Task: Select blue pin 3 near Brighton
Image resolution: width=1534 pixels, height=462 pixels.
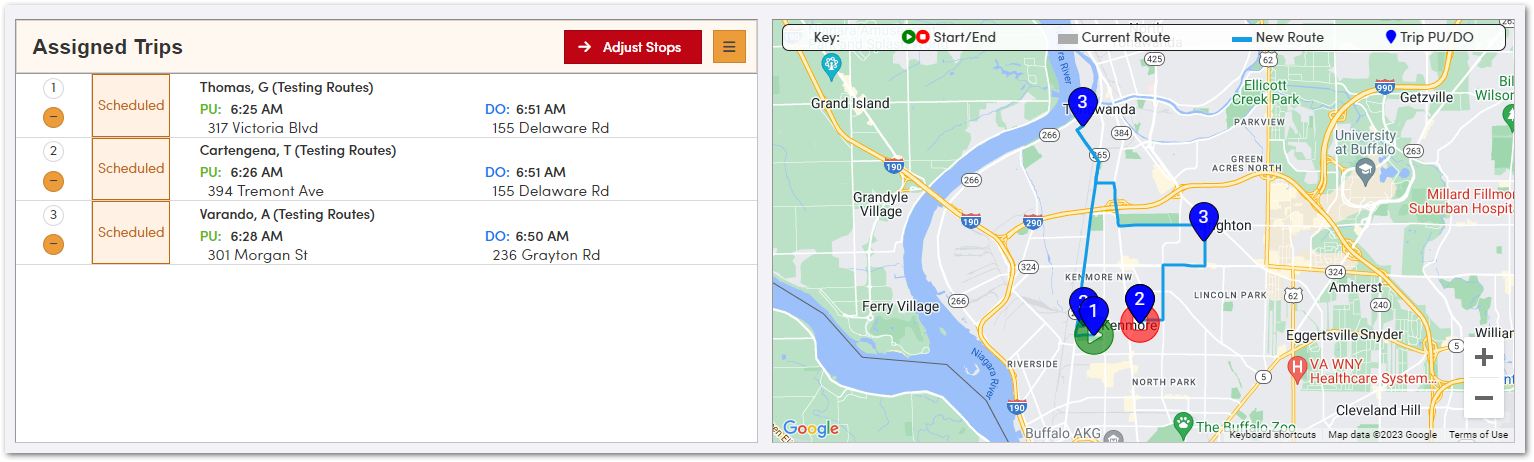Action: click(1203, 218)
